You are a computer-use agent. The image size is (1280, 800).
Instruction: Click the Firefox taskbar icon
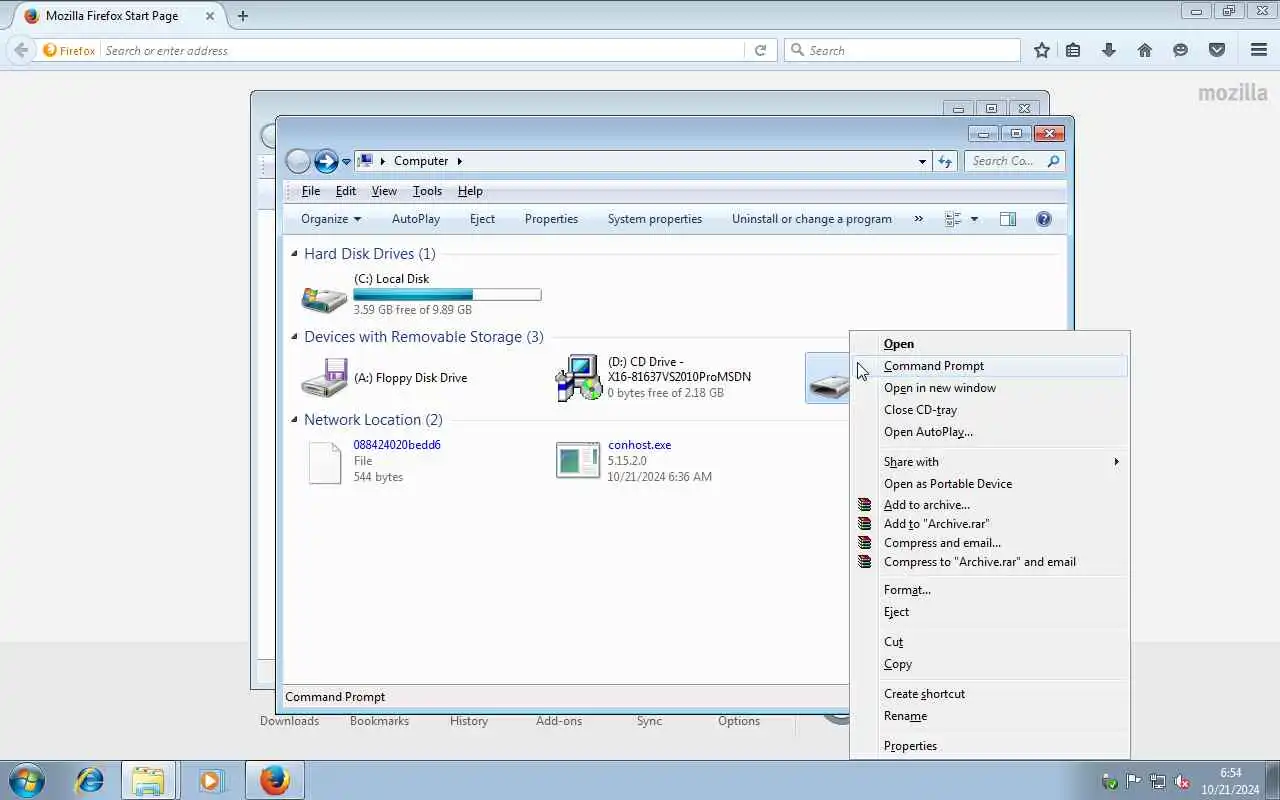click(x=275, y=780)
